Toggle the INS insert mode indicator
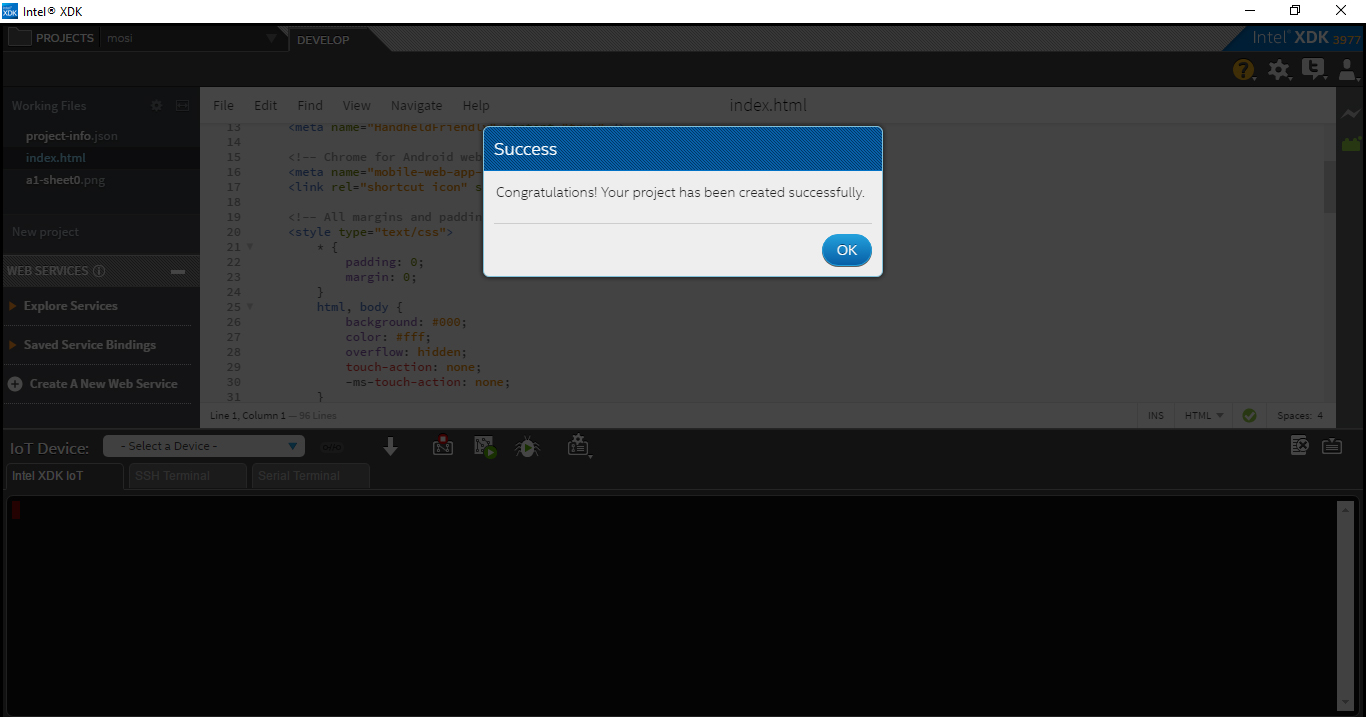This screenshot has width=1366, height=717. [x=1156, y=415]
